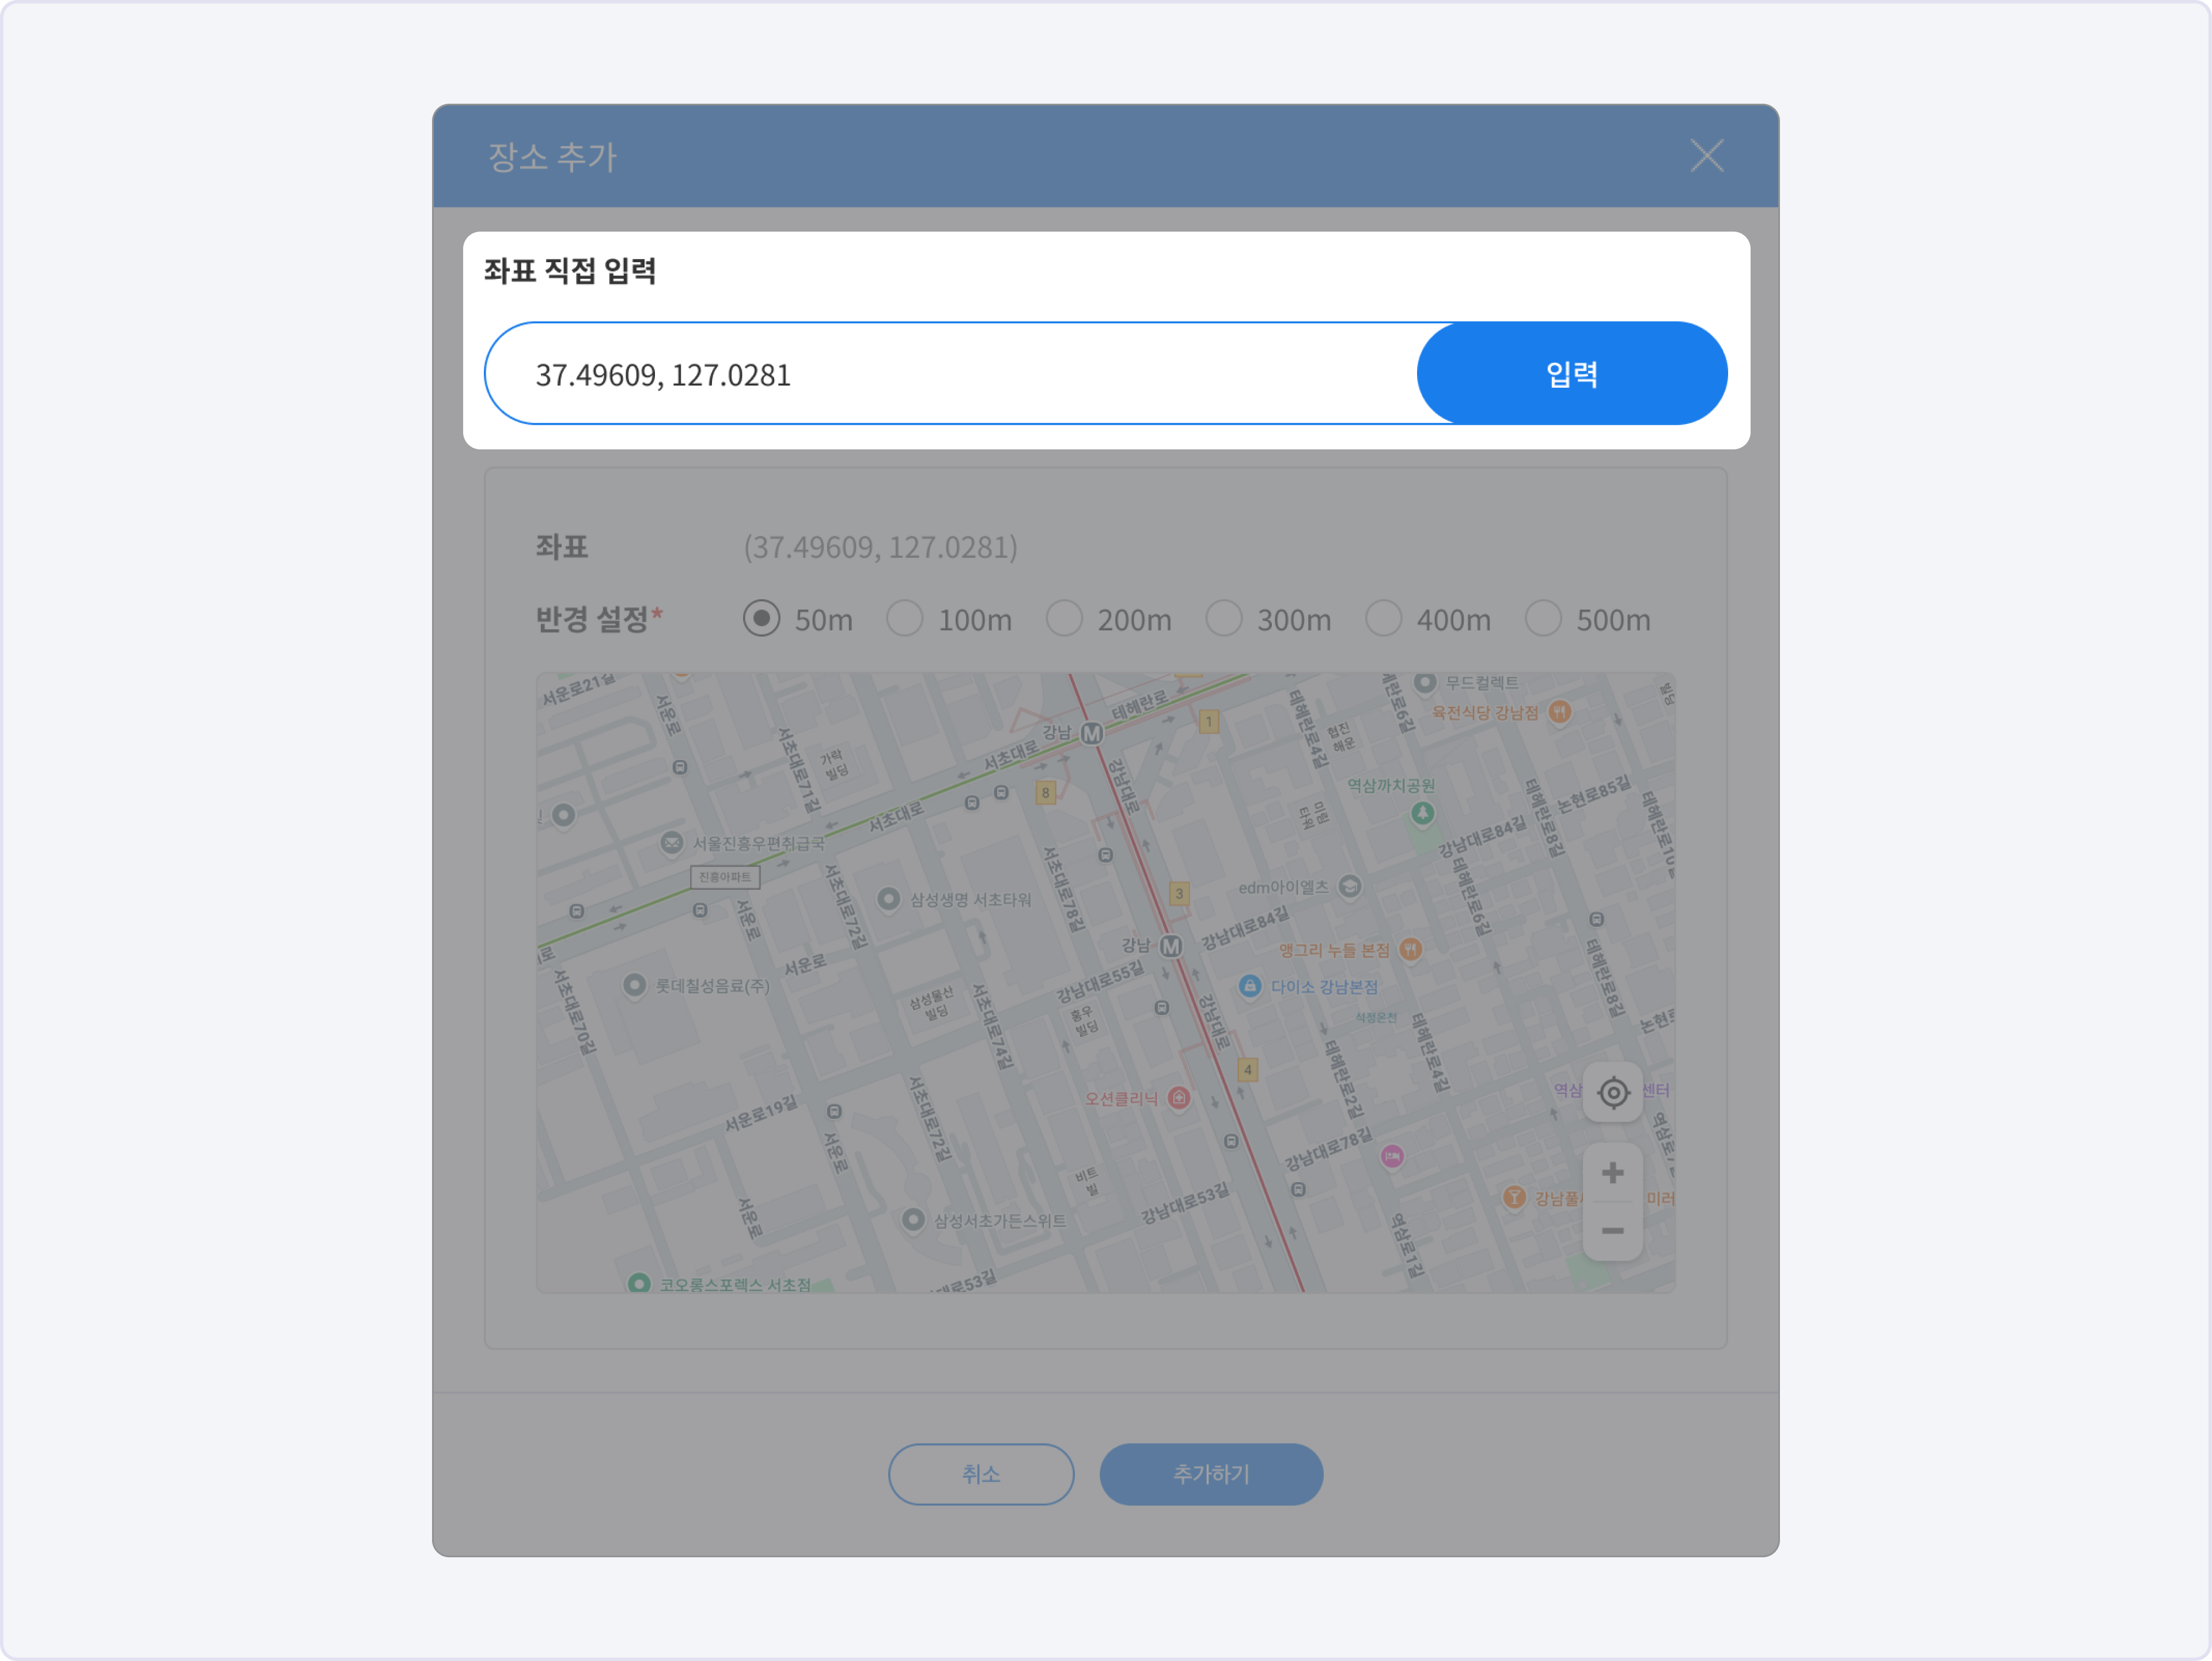Select the 500m radius radio button
Viewport: 2212px width, 1661px height.
click(x=1543, y=619)
